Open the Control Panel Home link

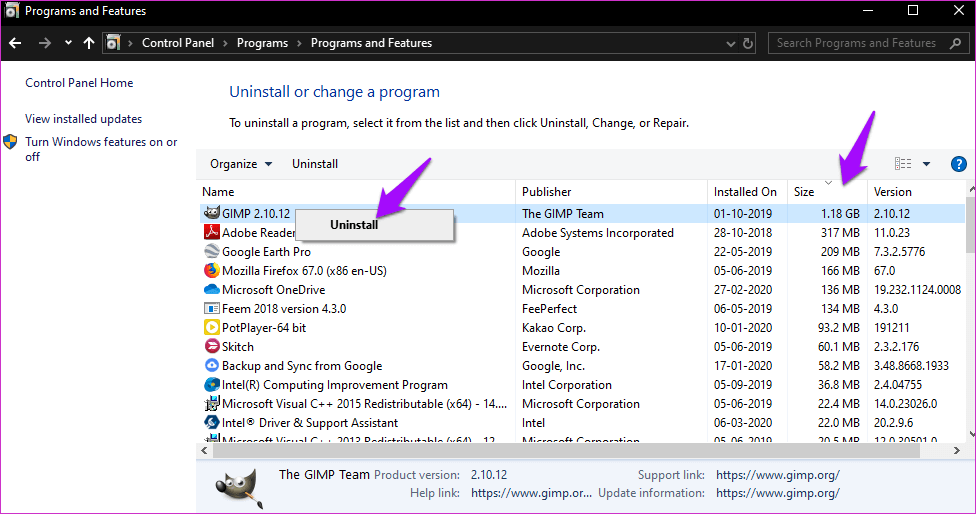79,83
